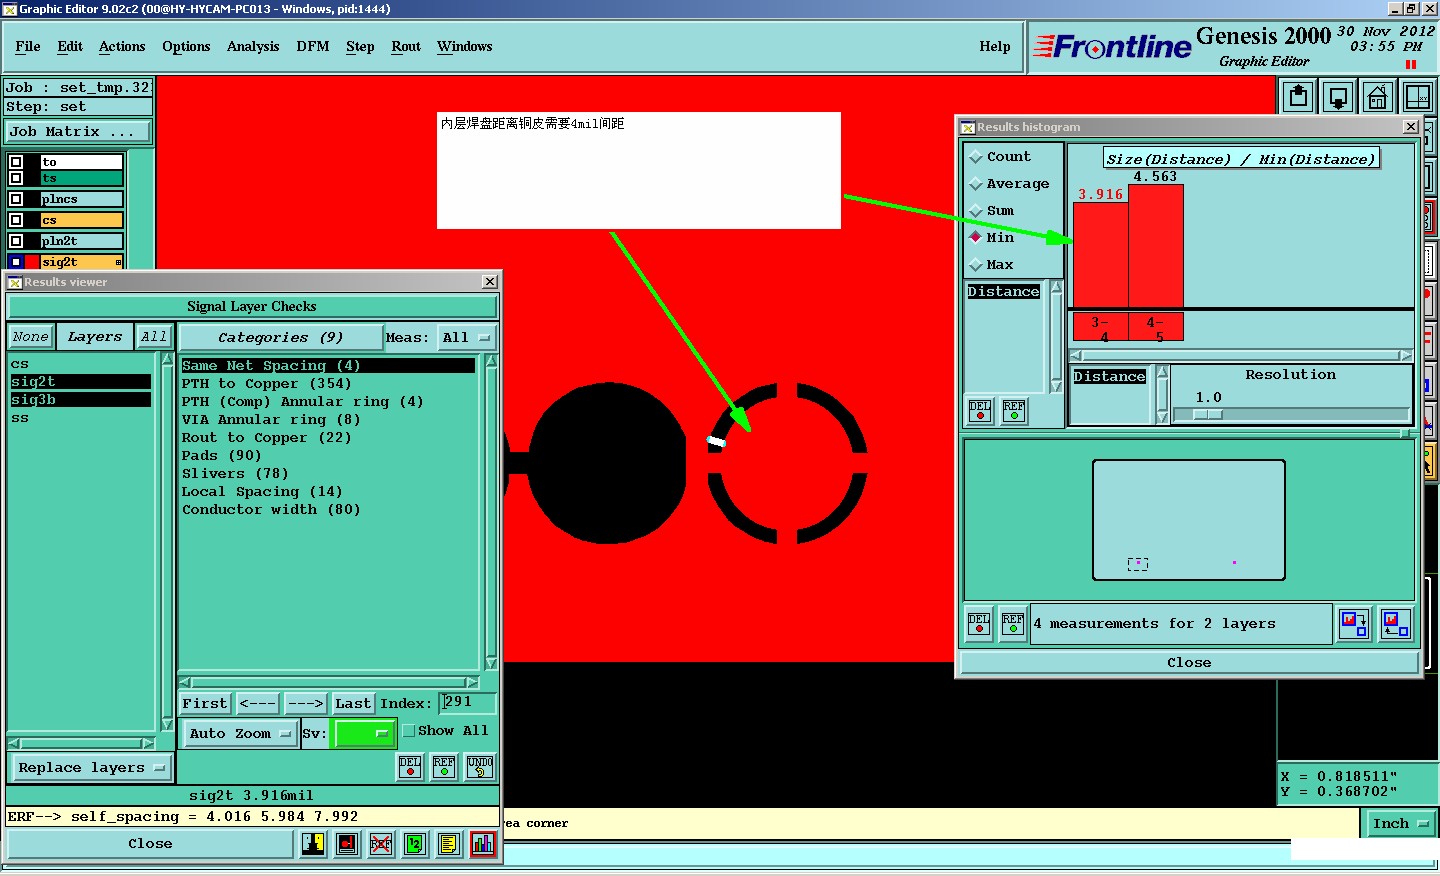
Task: Open the Auto Zoom dropdown
Action: tap(240, 734)
